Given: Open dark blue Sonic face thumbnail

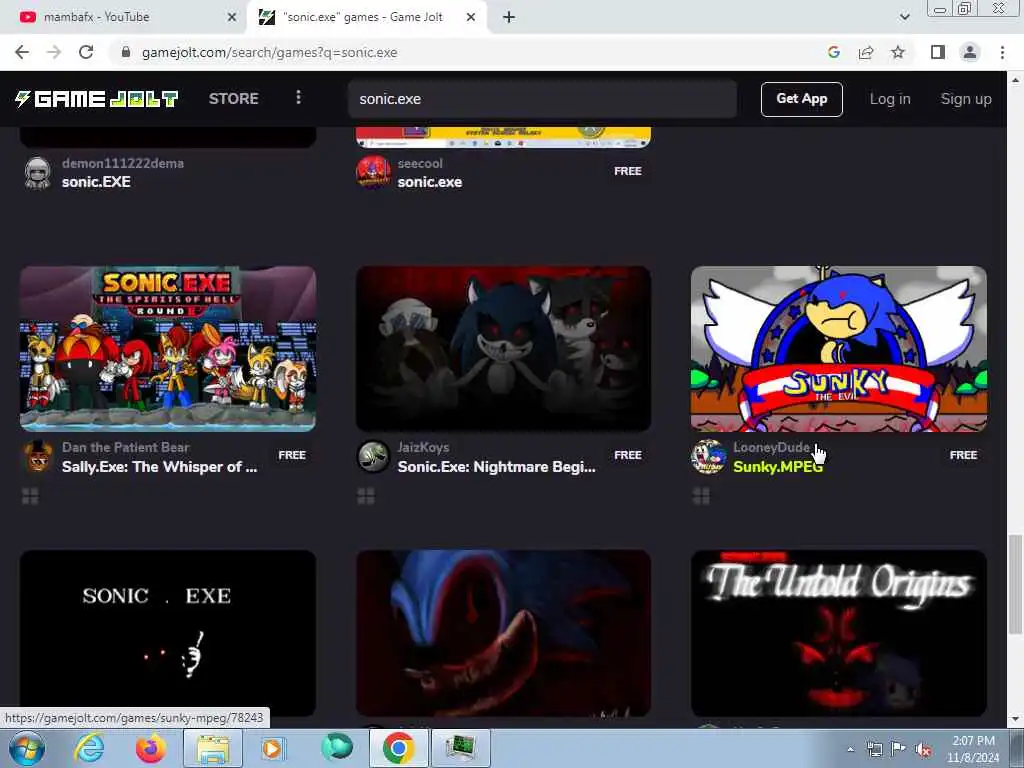Looking at the screenshot, I should click(504, 633).
